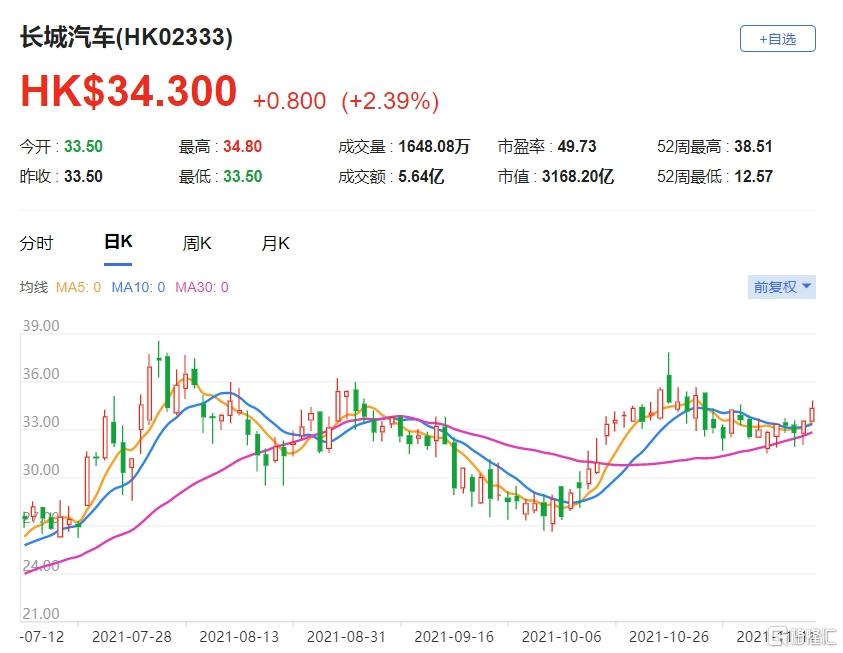
Task: Switch to the 分时 chart tab
Action: [37, 243]
